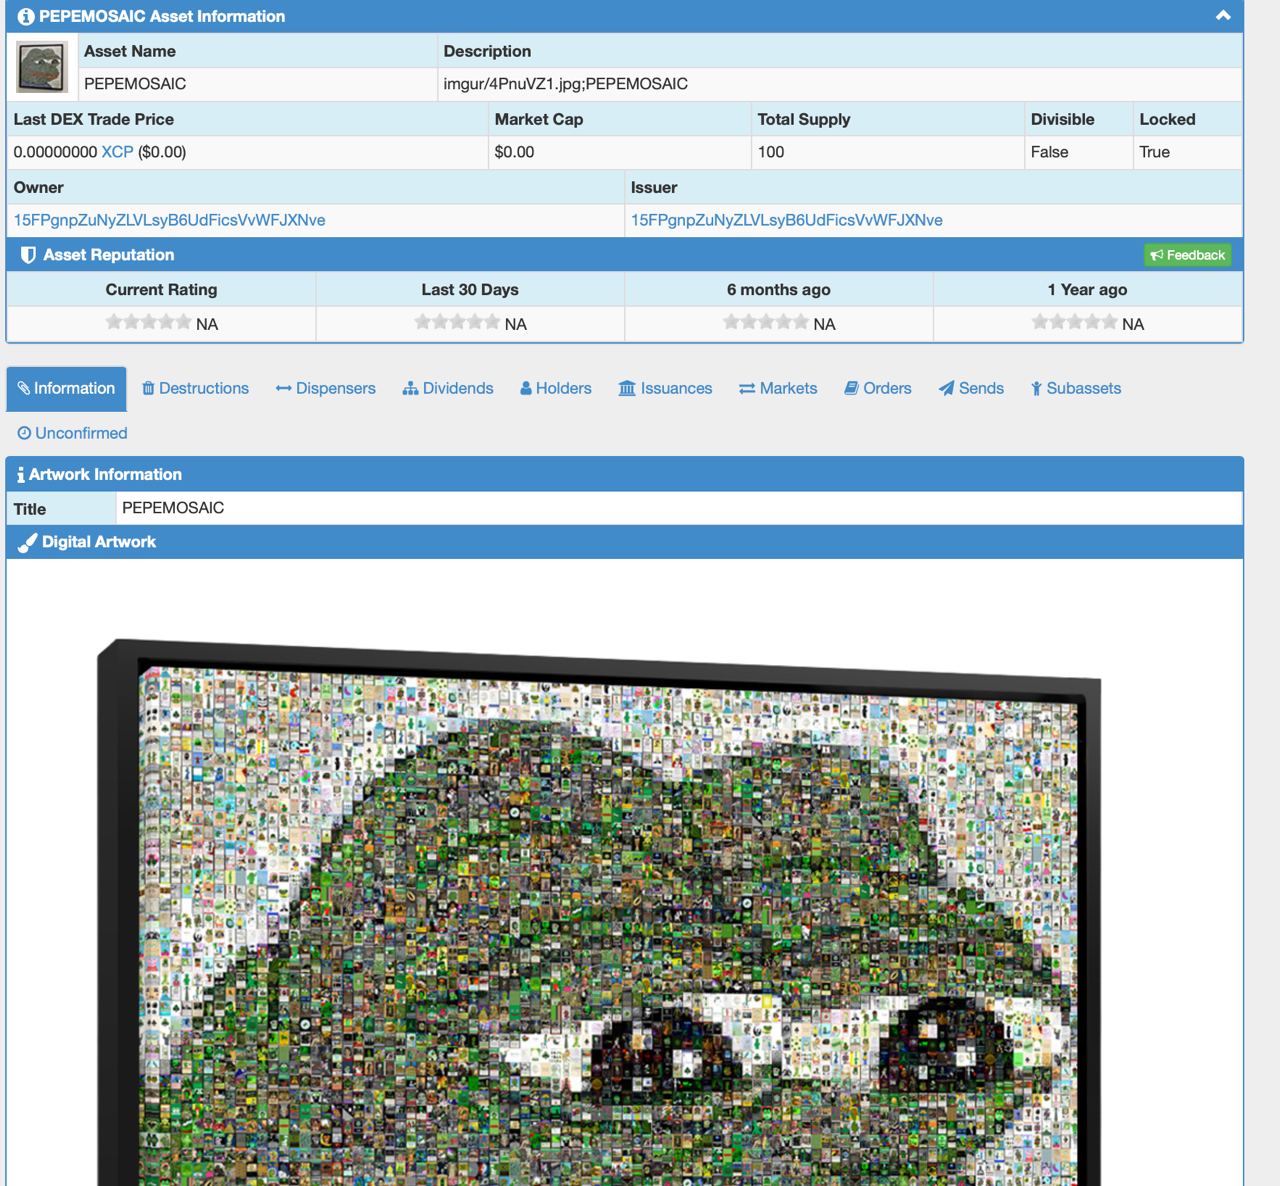Click the 1 Year ago rating stars
1280x1186 pixels.
coord(1075,322)
